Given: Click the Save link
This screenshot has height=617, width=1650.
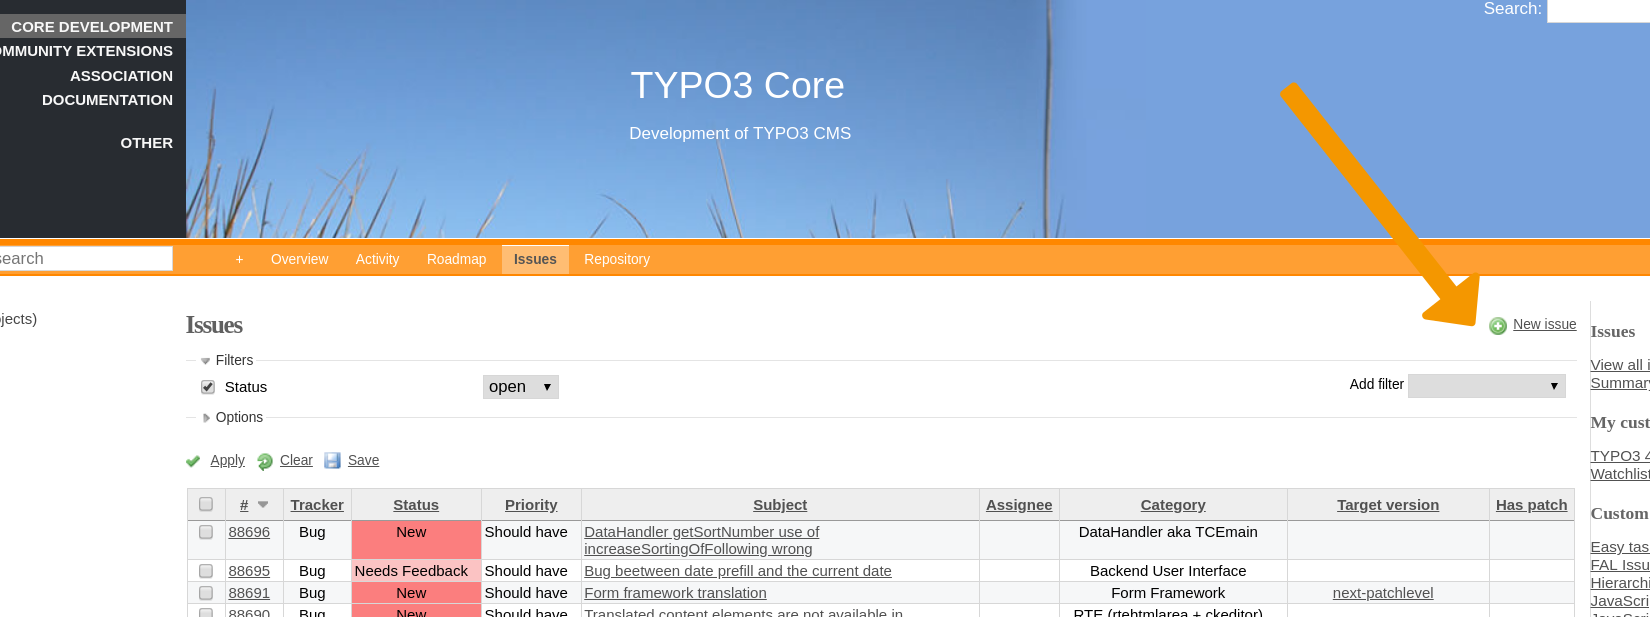Looking at the screenshot, I should click(363, 460).
